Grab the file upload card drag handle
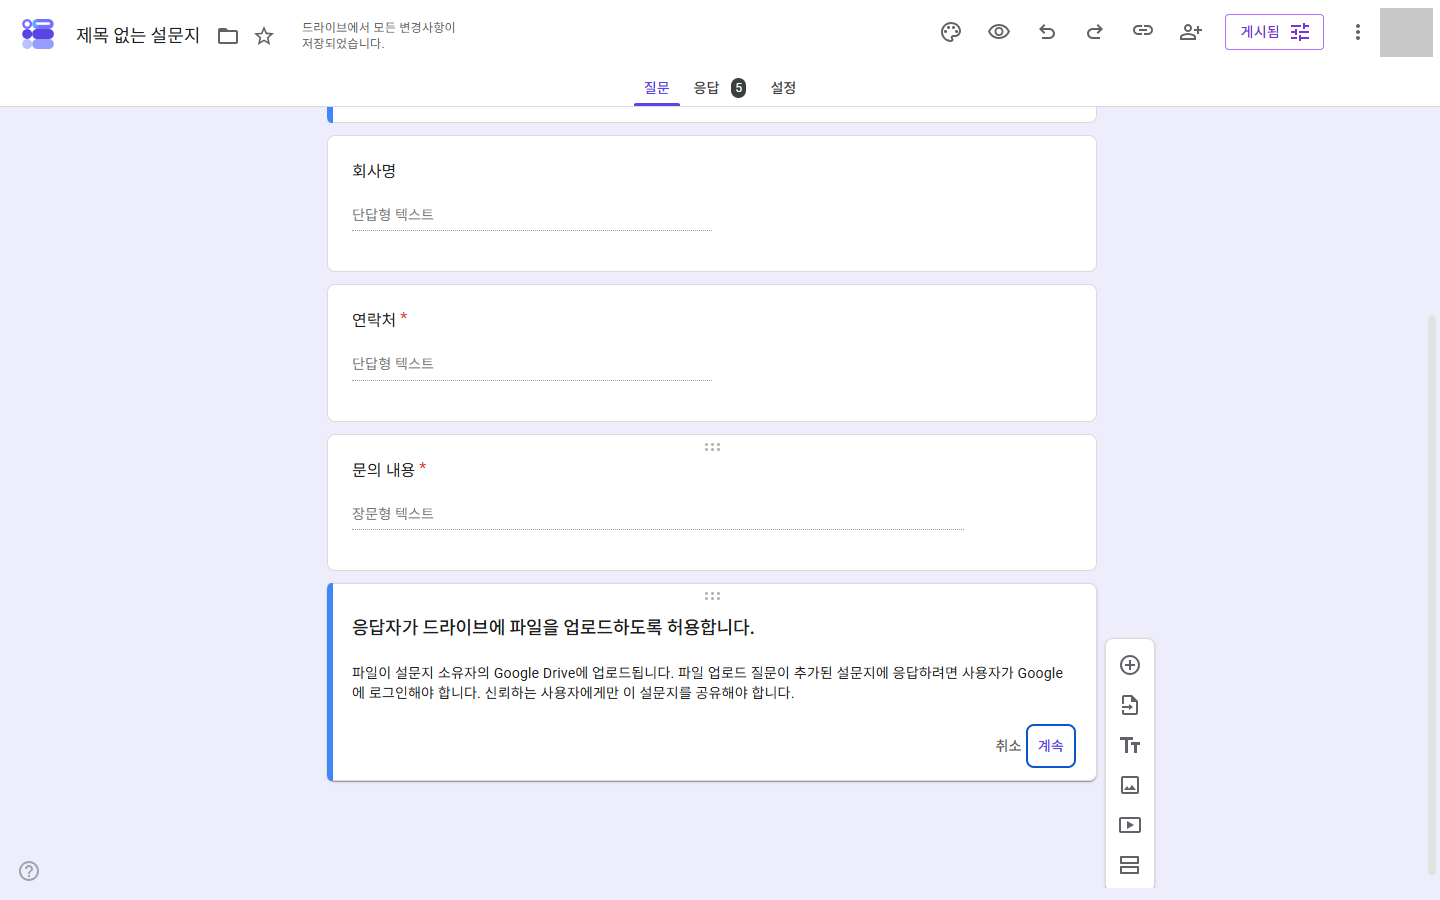 tap(712, 596)
